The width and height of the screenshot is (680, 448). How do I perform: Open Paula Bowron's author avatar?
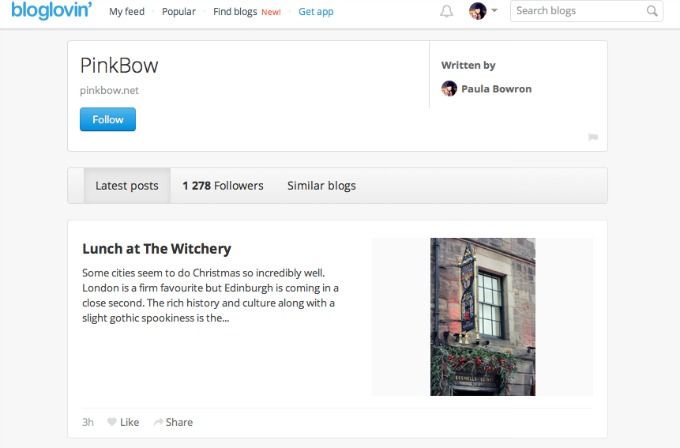coord(449,88)
